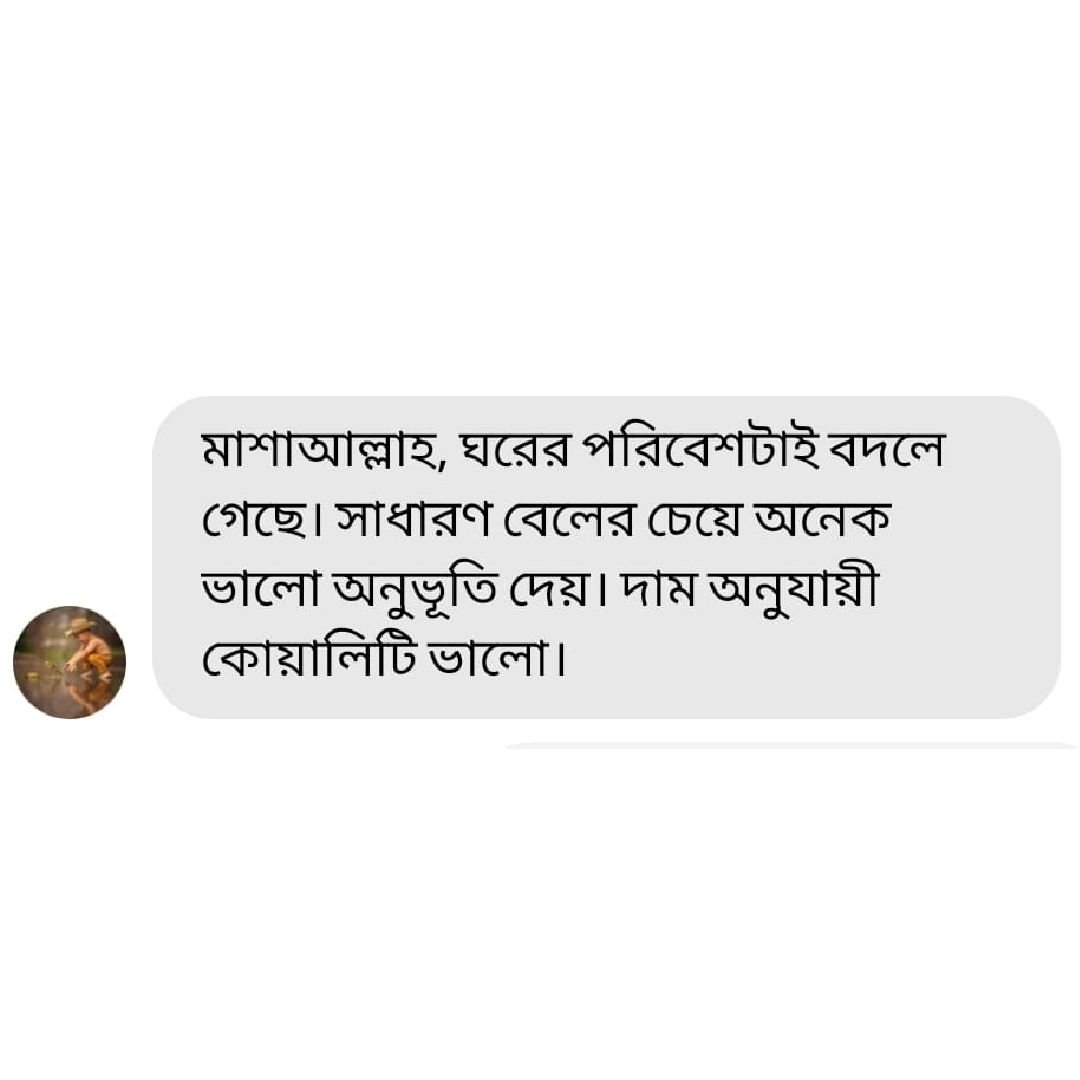Click the word কোয়ালিটি in last line
Screen dimensions: 1080x1080
coord(309,660)
